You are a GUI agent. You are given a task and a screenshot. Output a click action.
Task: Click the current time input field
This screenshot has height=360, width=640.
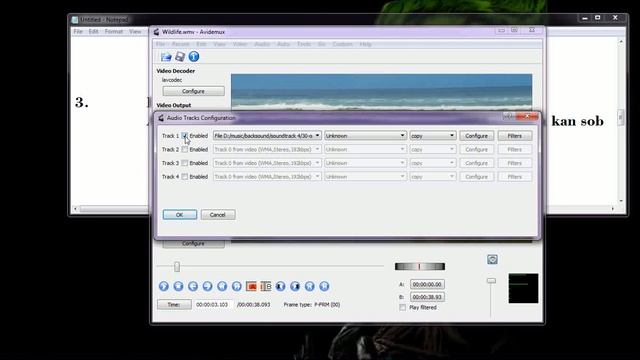(214, 304)
